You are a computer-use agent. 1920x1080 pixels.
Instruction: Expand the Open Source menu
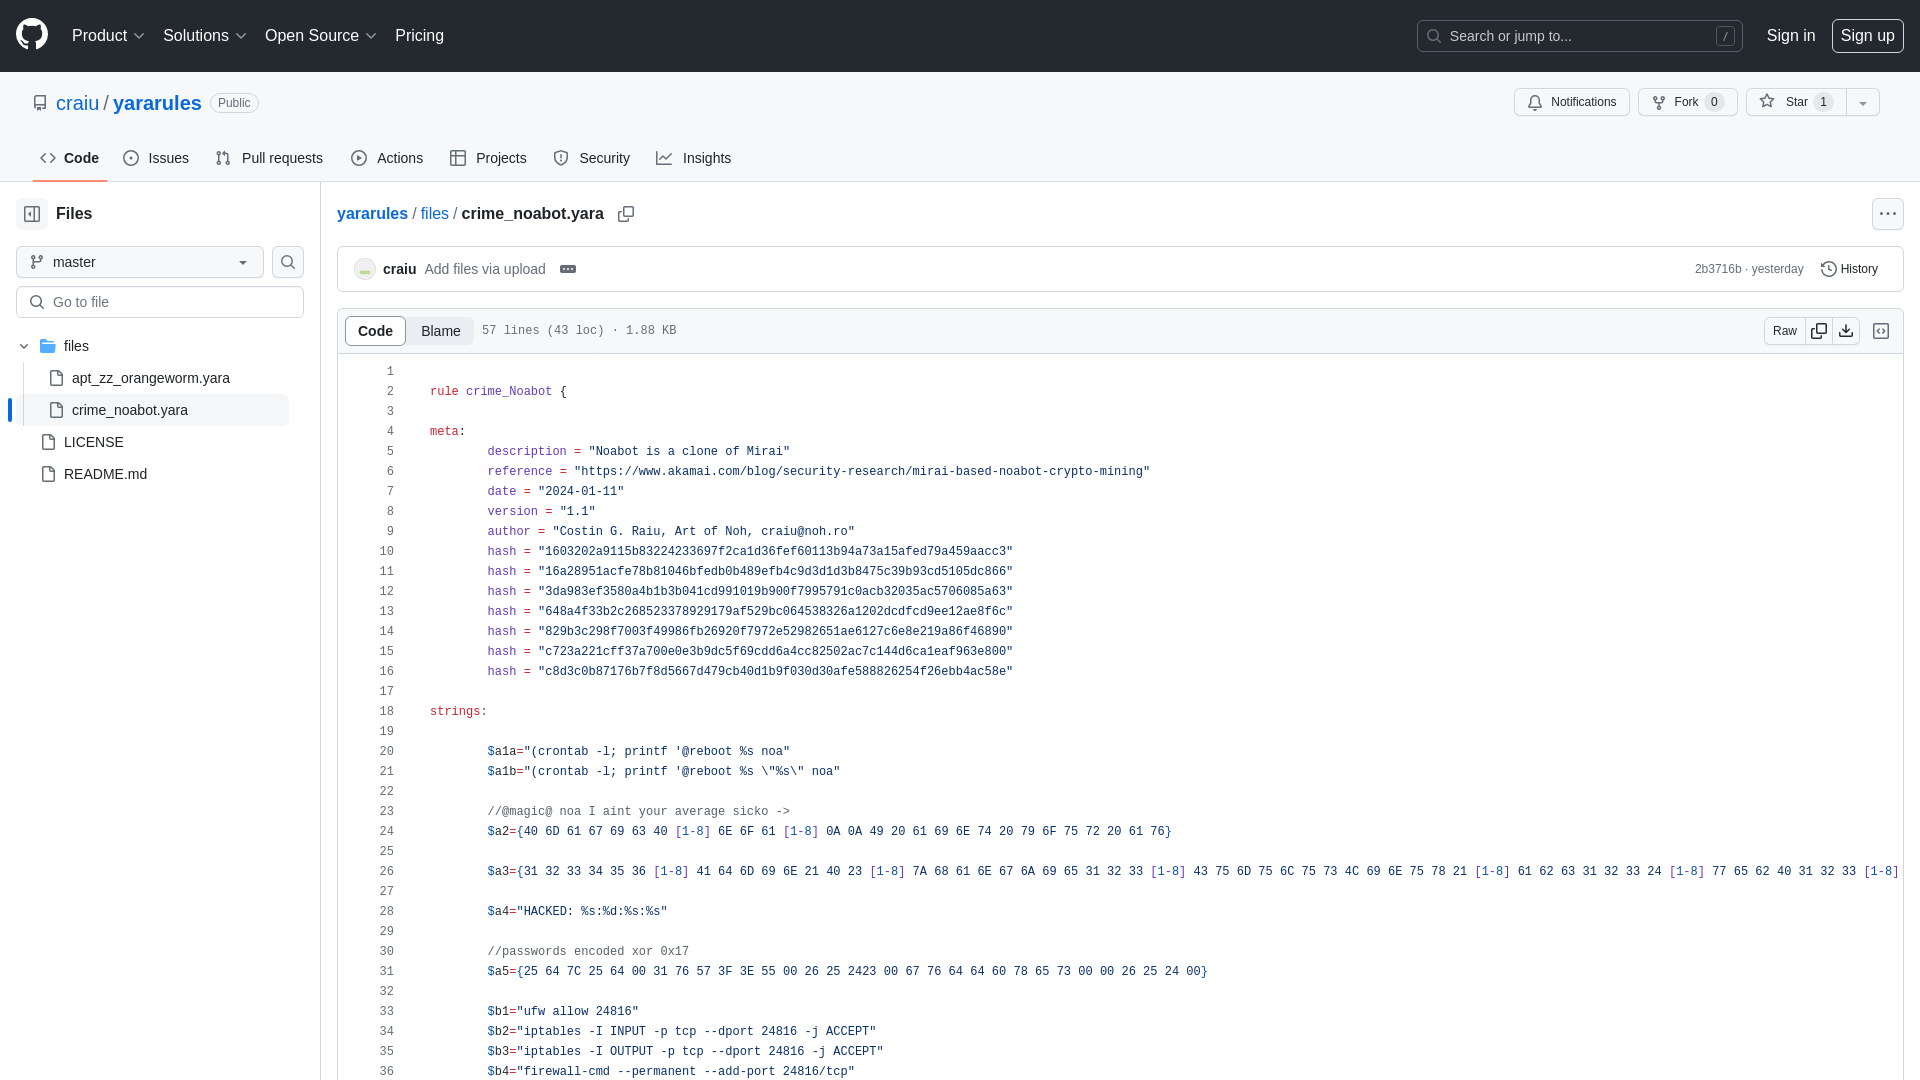320,35
